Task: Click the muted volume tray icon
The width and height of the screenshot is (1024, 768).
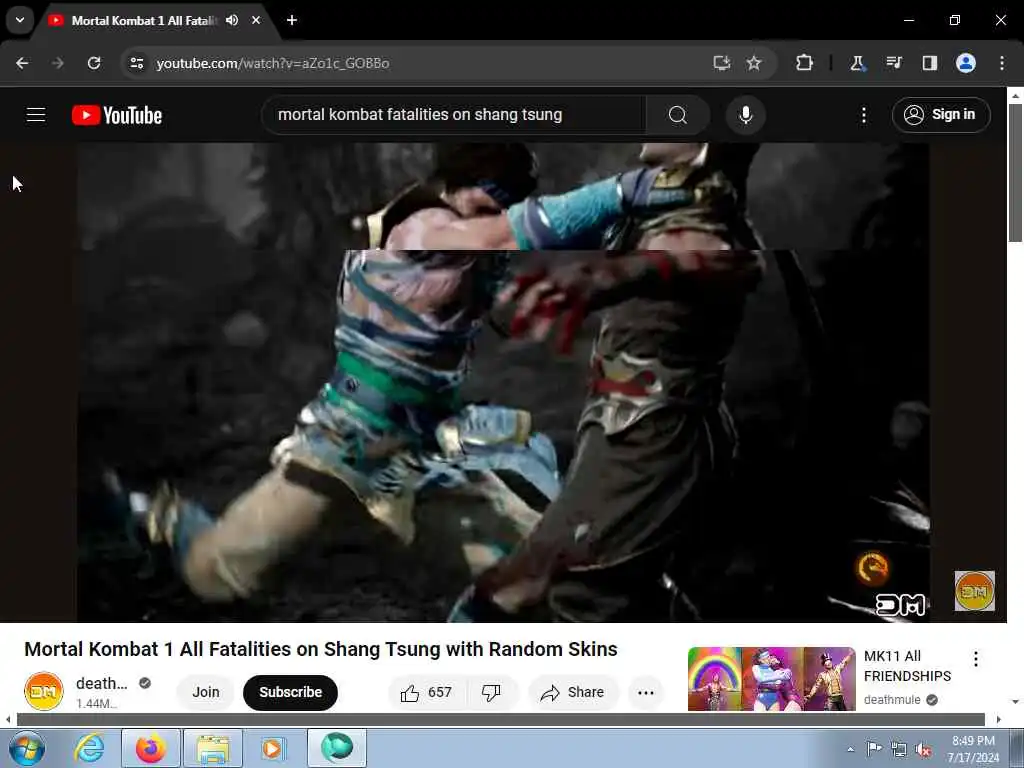Action: click(923, 750)
